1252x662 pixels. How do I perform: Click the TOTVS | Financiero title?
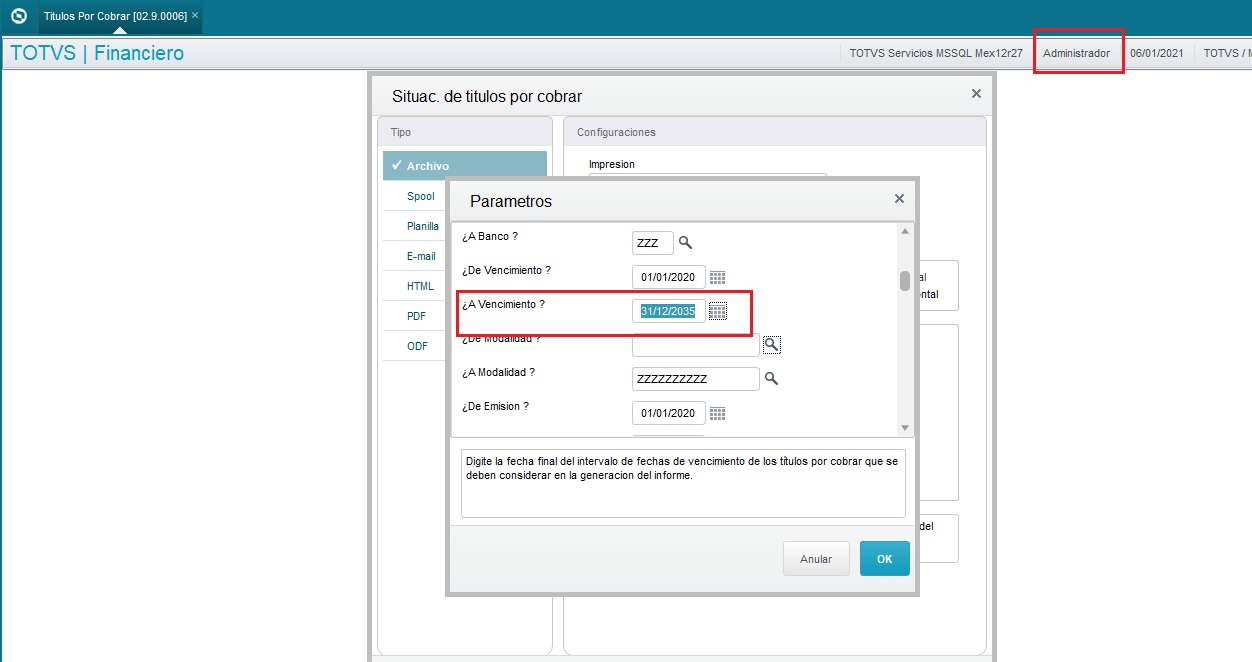pyautogui.click(x=97, y=53)
